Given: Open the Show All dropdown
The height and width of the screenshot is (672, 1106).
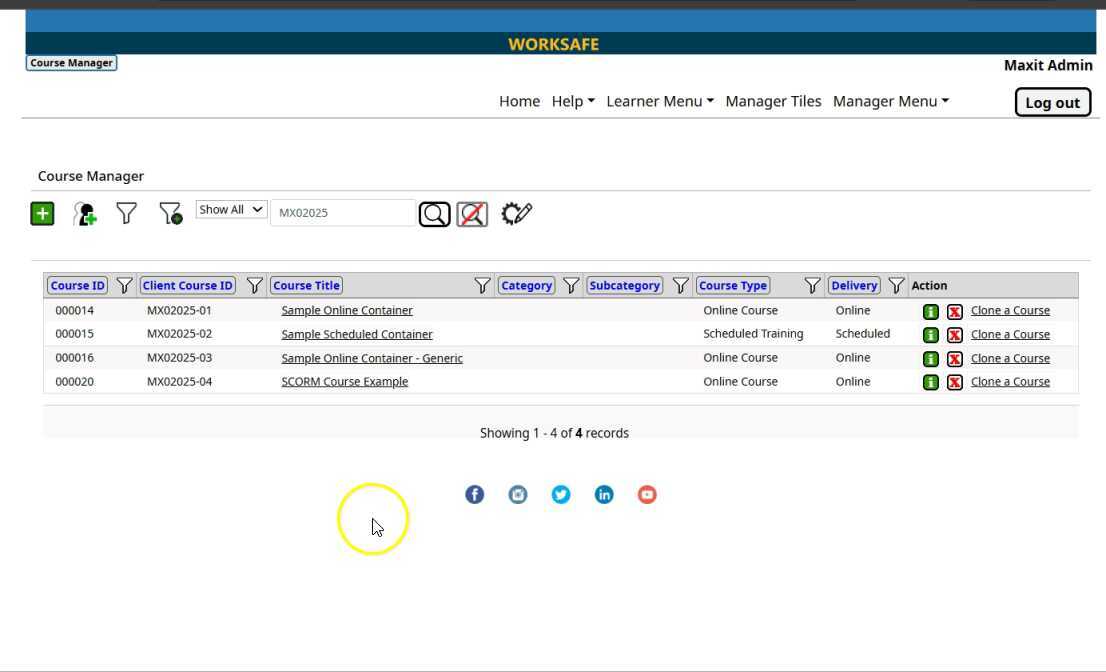Looking at the screenshot, I should [231, 210].
